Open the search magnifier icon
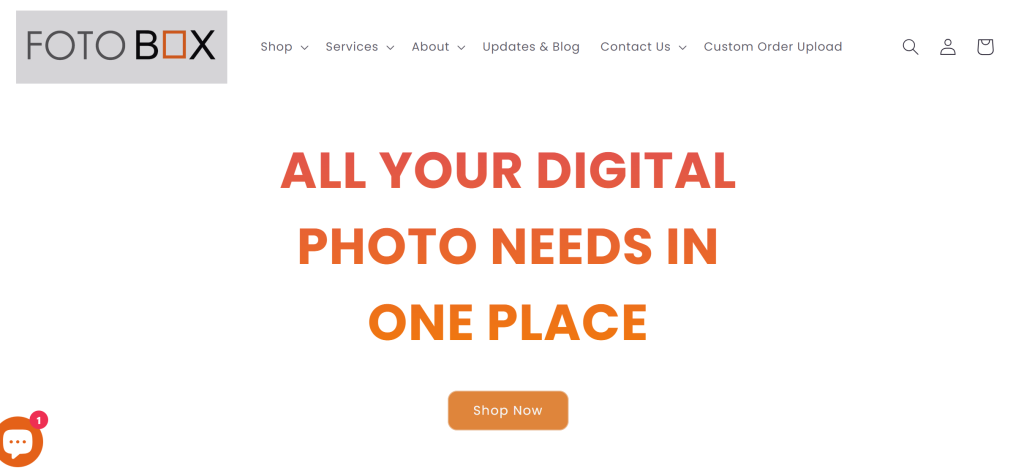Screen dimensions: 1024x468 point(910,47)
